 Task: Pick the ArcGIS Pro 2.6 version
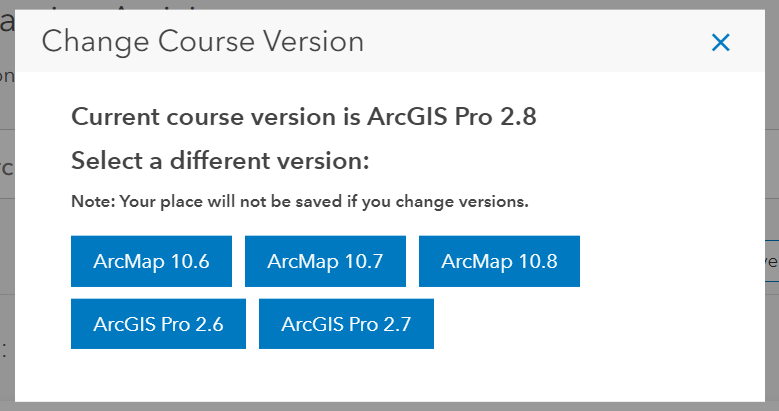click(158, 323)
